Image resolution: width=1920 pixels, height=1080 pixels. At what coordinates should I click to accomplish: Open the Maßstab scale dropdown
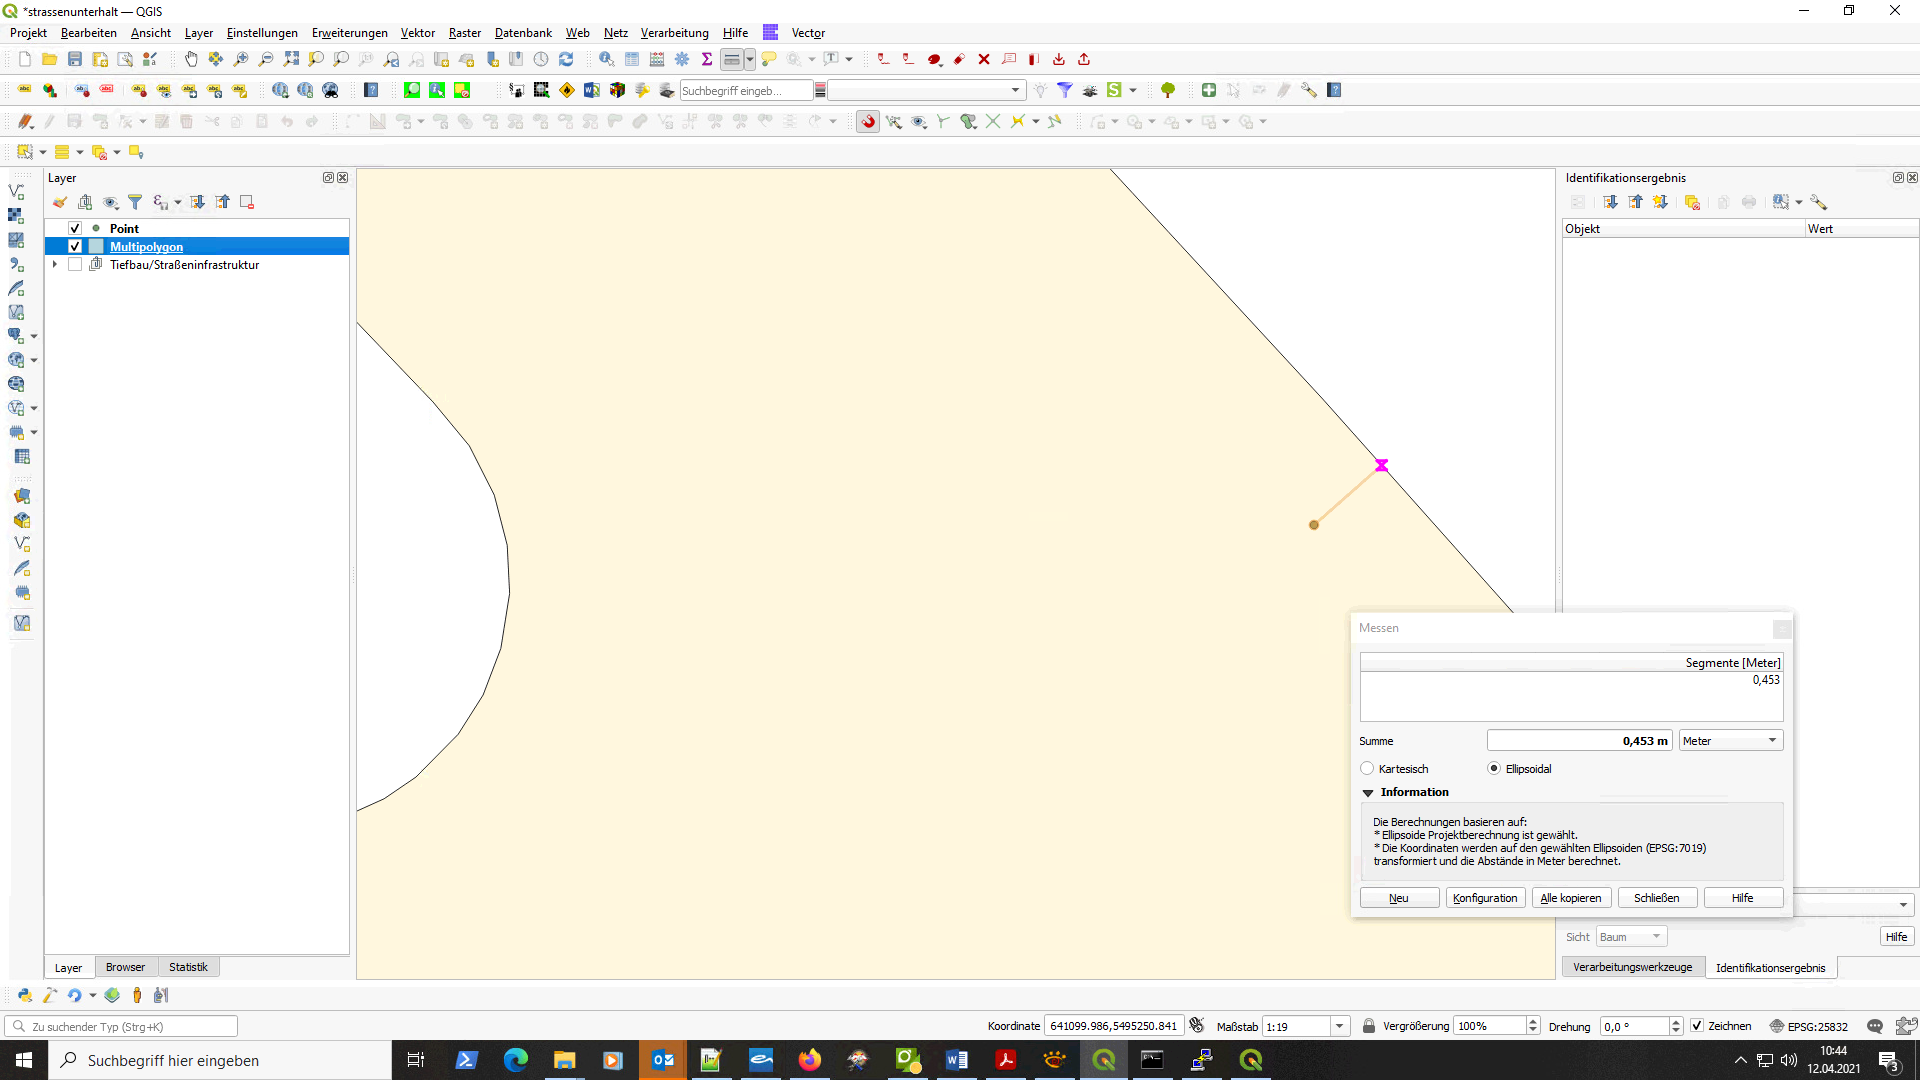coord(1339,1026)
